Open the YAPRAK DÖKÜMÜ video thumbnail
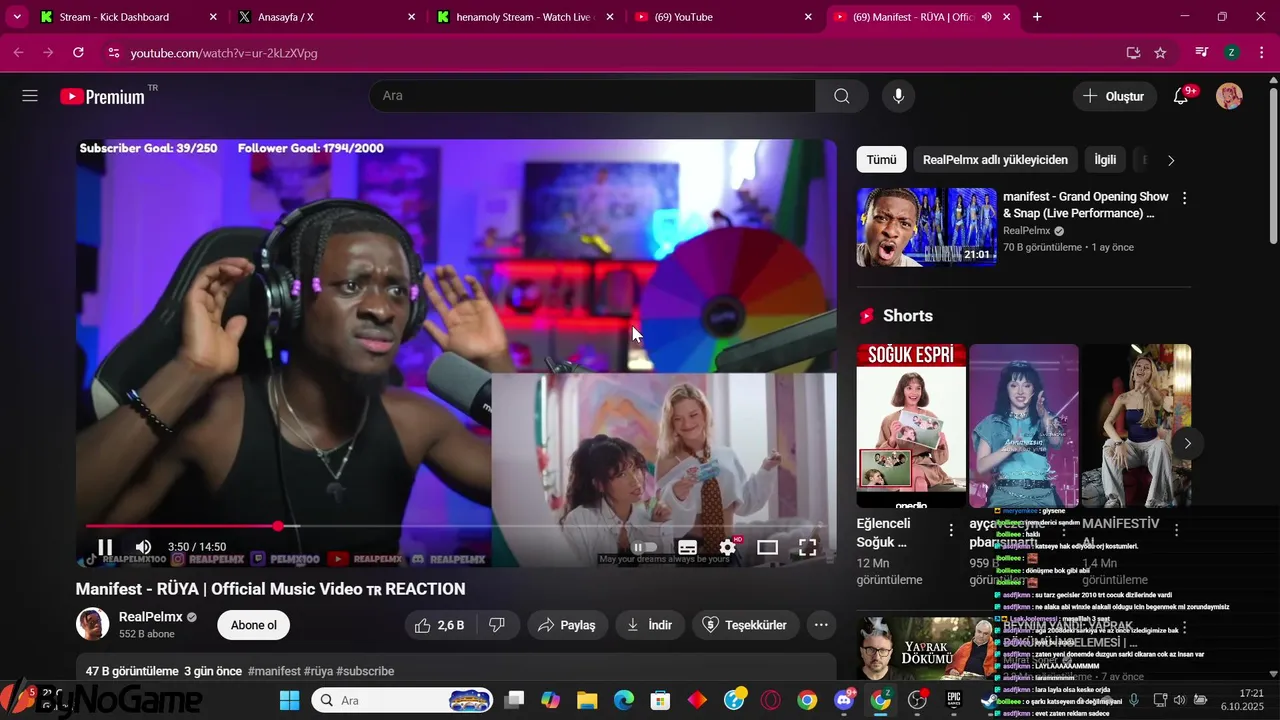 coord(926,648)
